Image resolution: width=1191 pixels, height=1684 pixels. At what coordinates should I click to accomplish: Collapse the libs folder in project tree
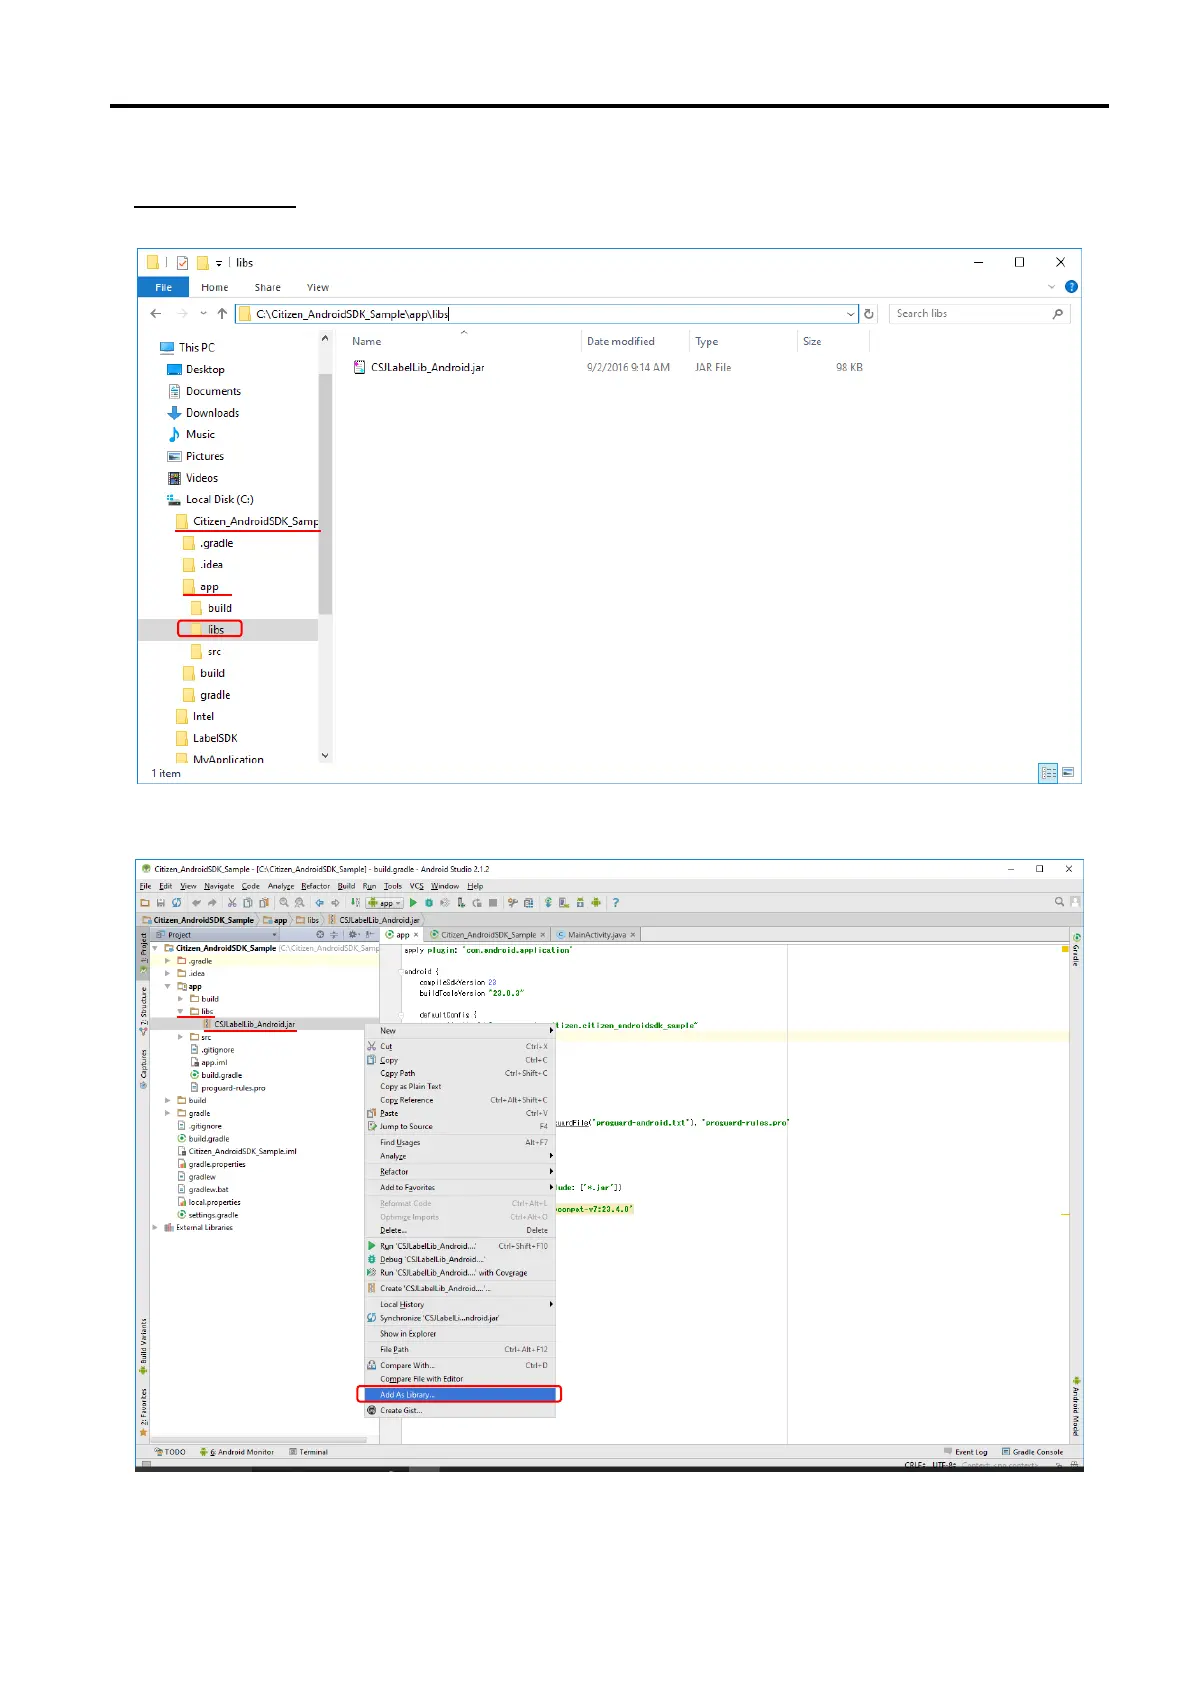click(x=181, y=1012)
